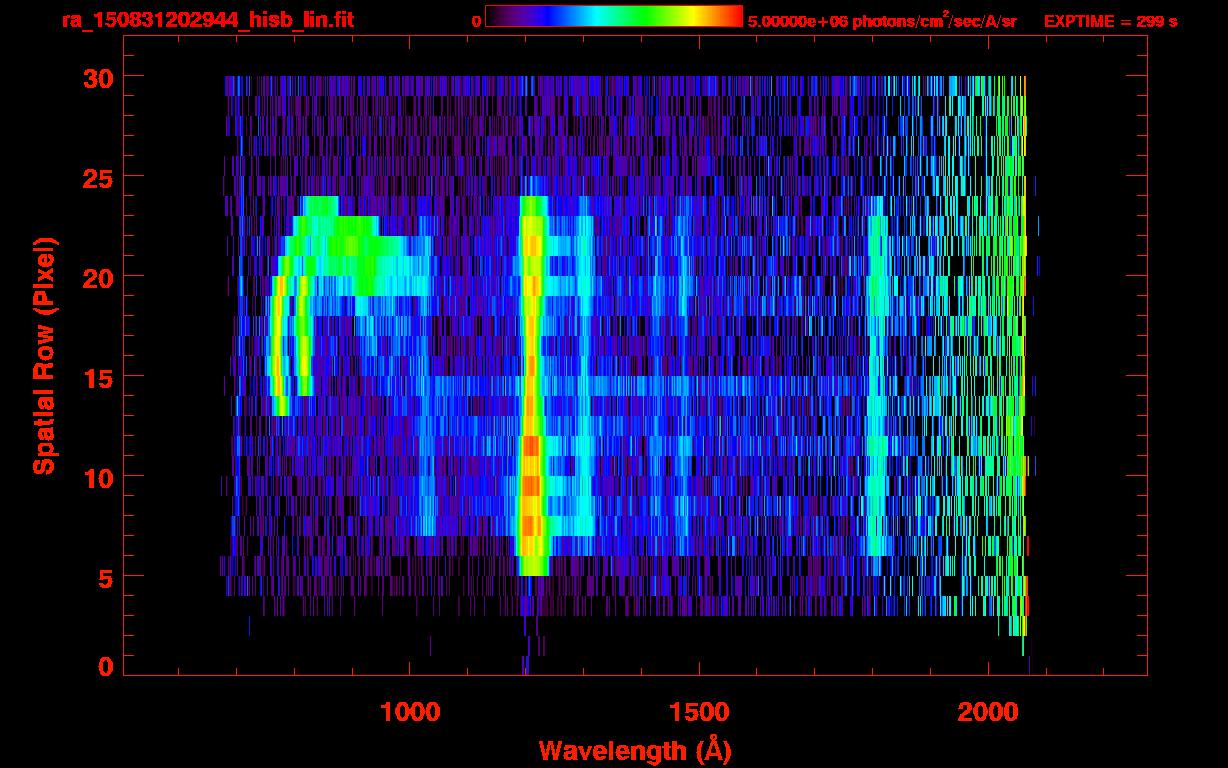Click the 2000 wavelength tick label

click(989, 712)
